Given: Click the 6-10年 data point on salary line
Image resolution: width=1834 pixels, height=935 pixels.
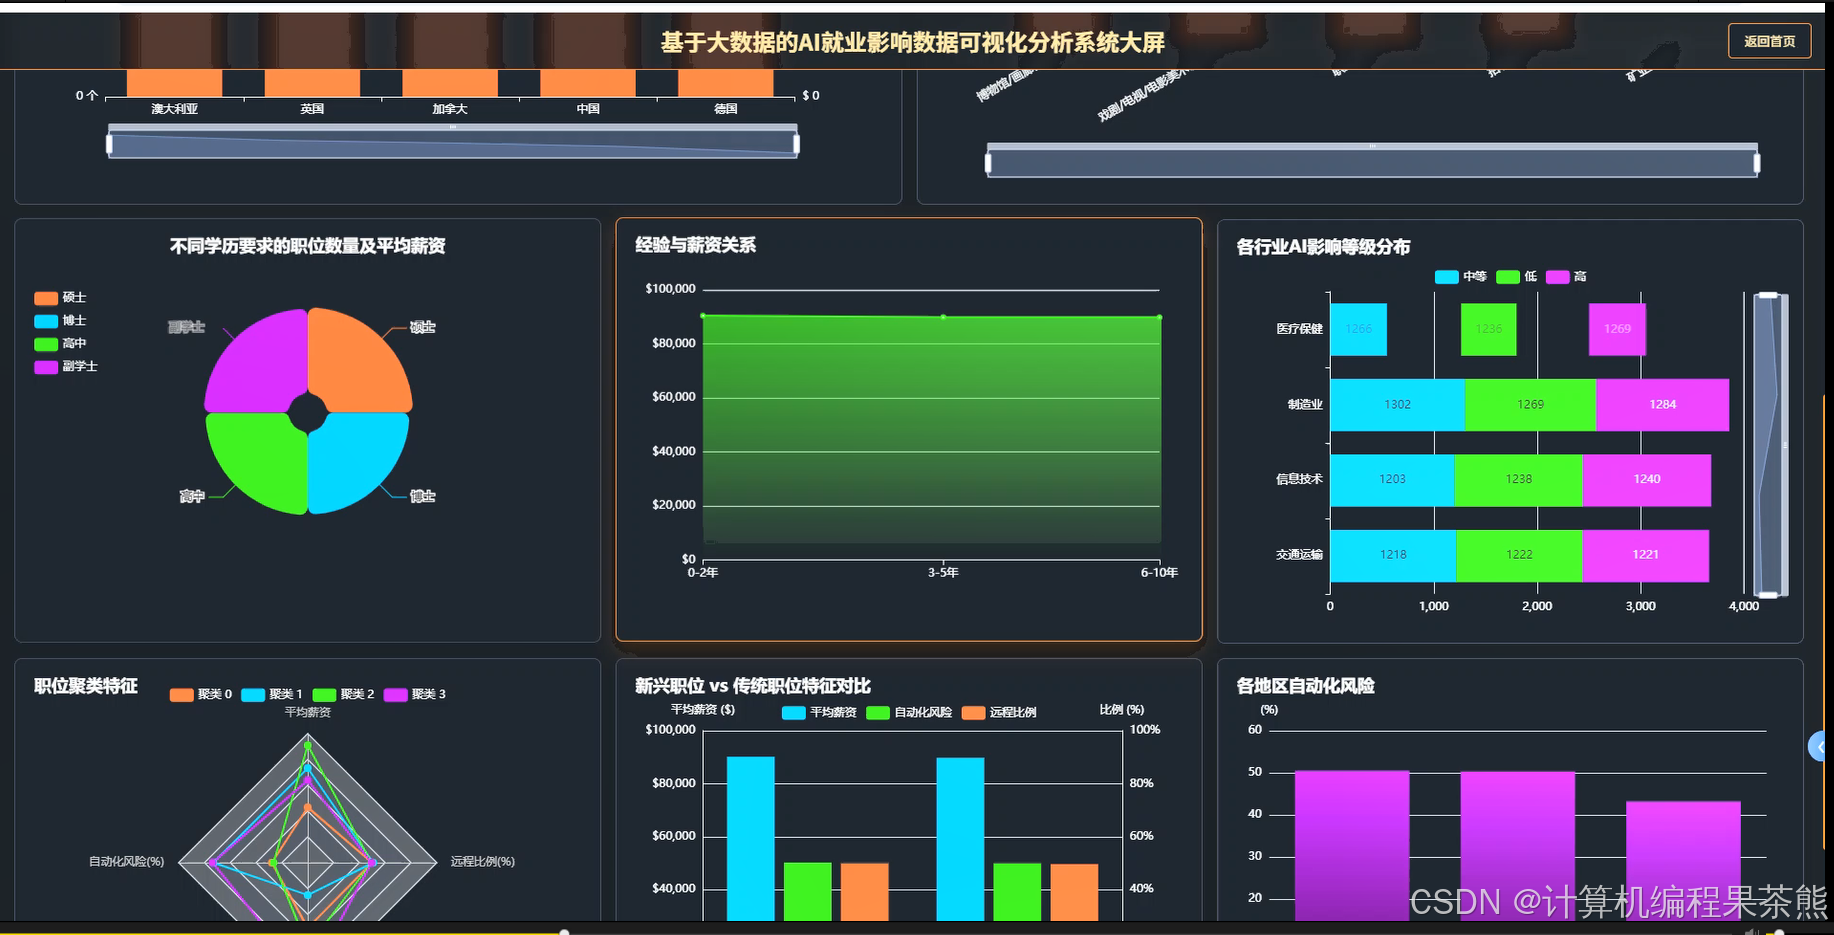Looking at the screenshot, I should [x=1160, y=317].
